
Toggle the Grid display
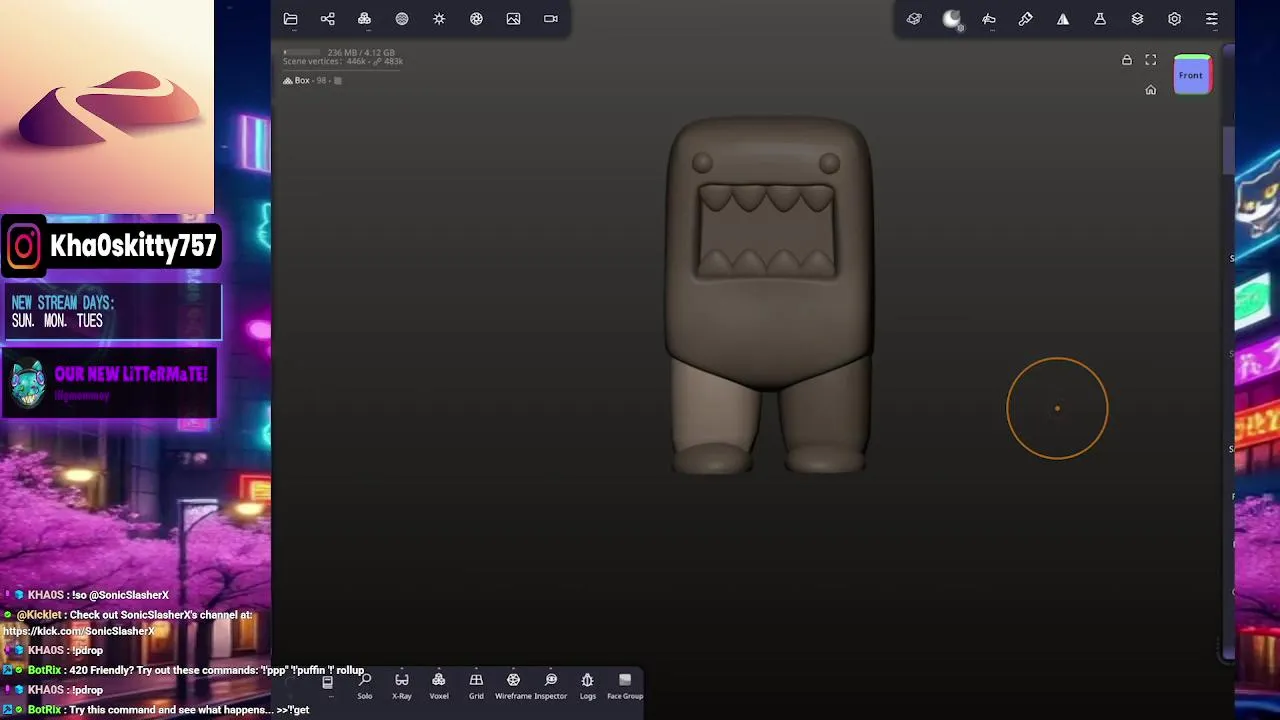pos(476,686)
